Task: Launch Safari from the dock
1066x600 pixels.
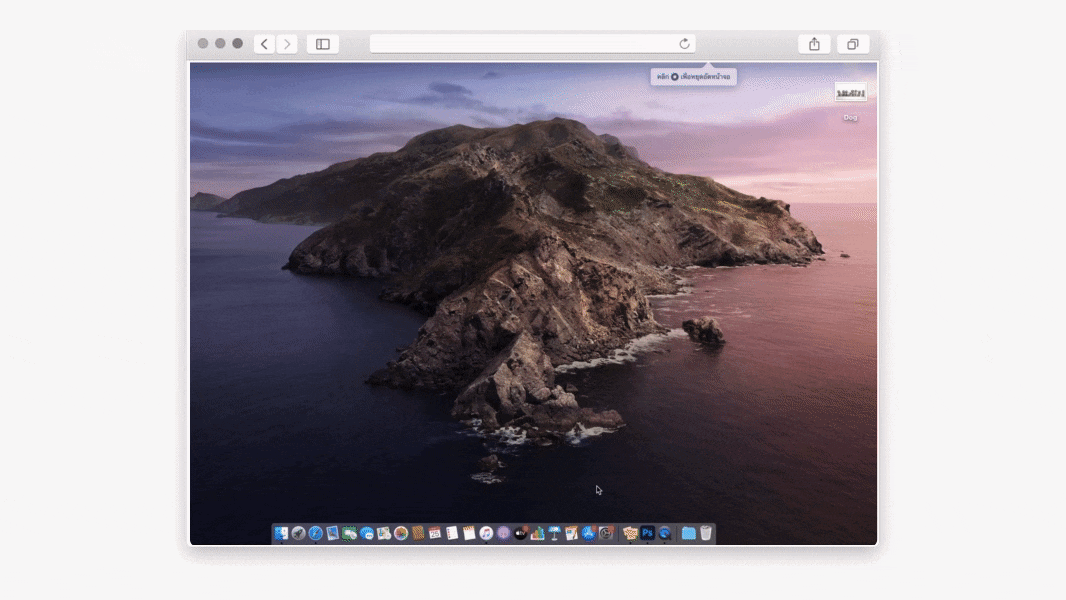Action: [315, 534]
